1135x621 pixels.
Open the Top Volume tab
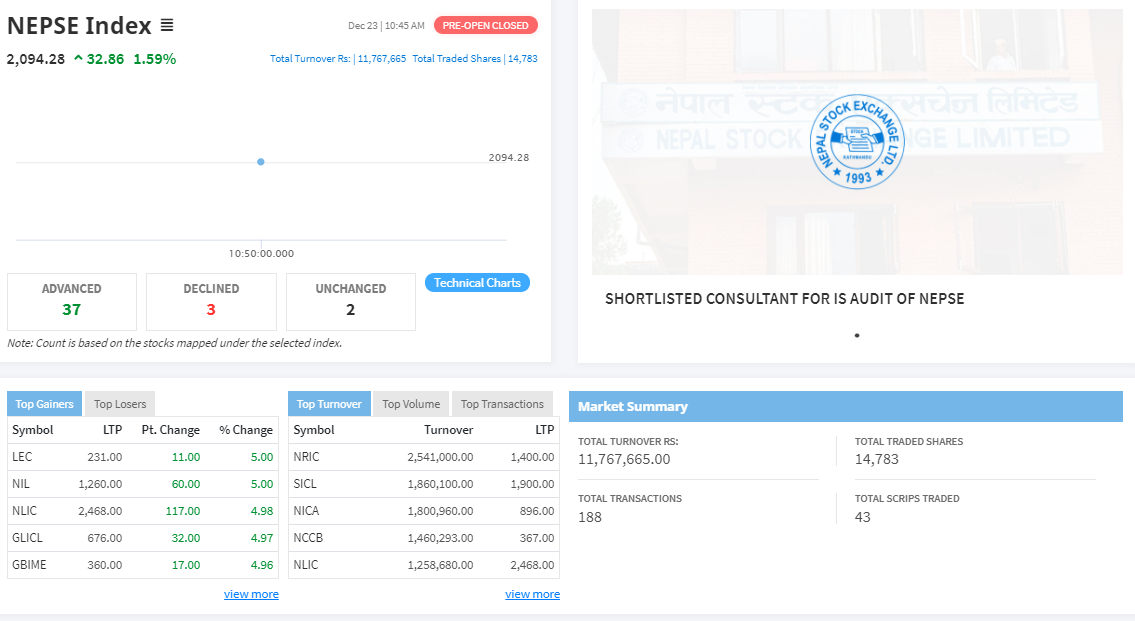point(411,404)
